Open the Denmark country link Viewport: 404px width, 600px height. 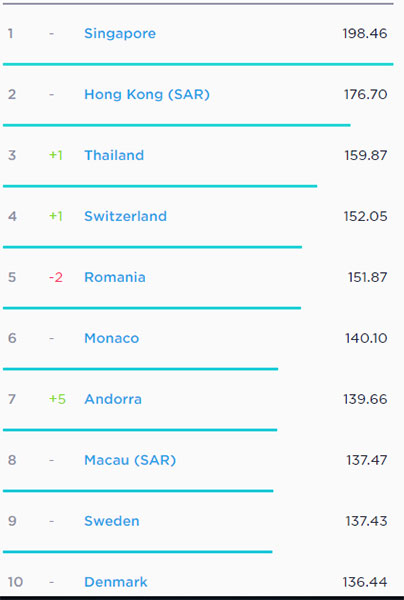click(x=116, y=582)
